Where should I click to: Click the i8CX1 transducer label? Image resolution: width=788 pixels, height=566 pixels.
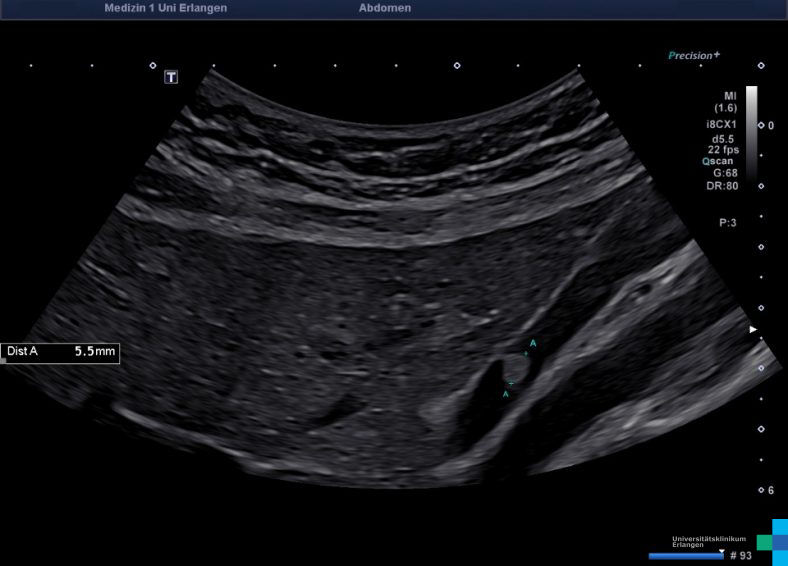coord(722,124)
